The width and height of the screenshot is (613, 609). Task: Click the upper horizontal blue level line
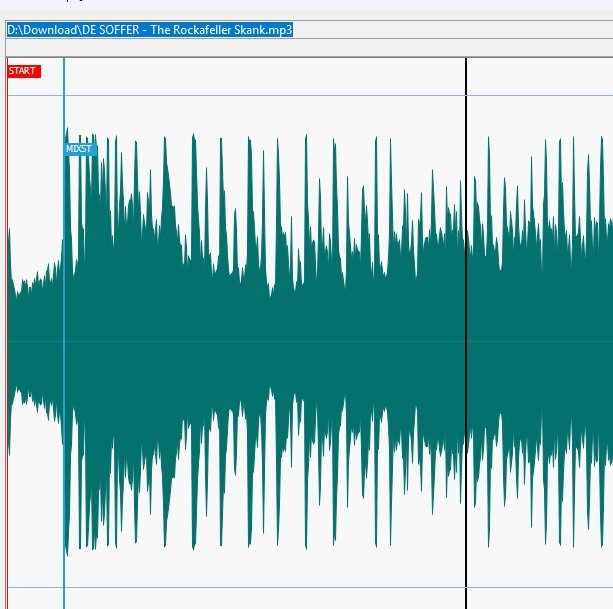(x=300, y=96)
